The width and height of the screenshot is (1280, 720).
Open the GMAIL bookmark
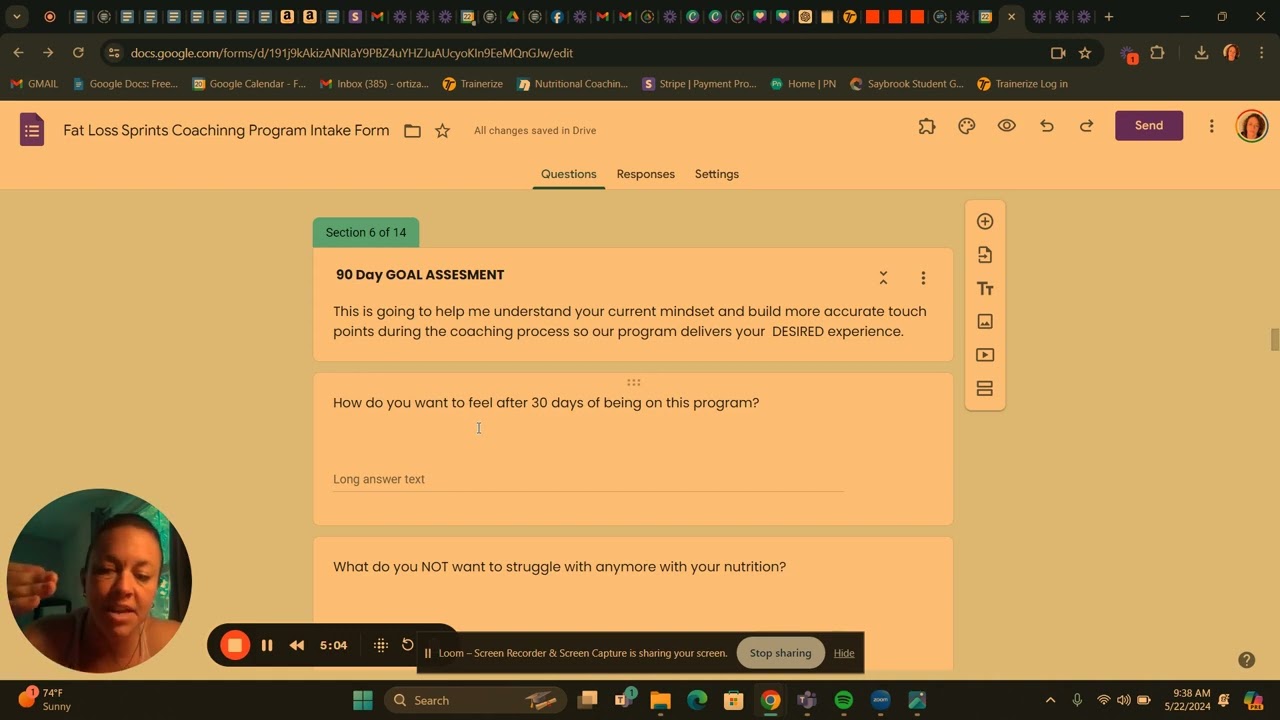pos(34,84)
